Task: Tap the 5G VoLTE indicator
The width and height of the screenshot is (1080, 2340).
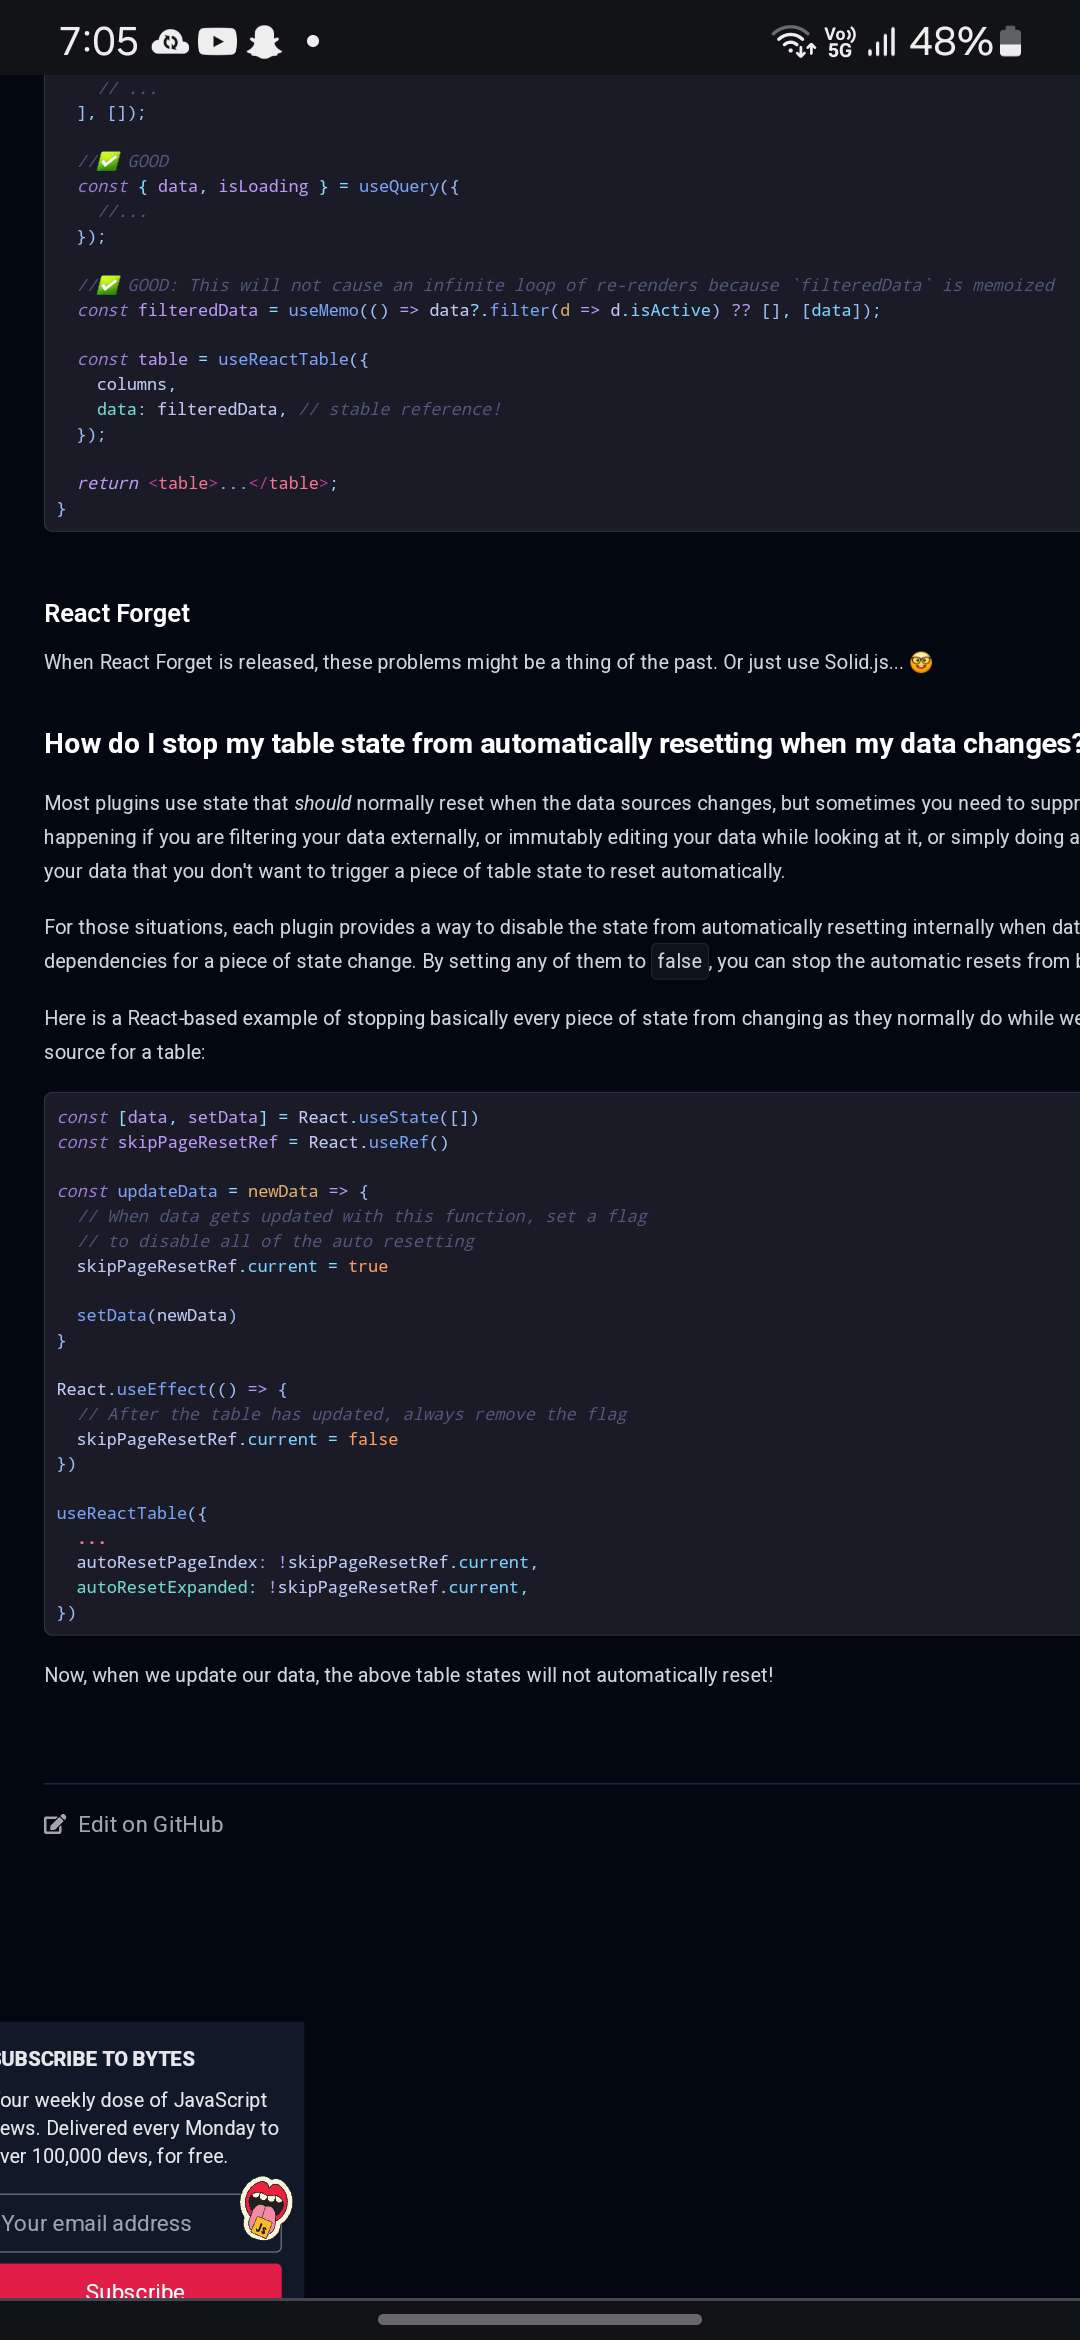Action: 840,42
